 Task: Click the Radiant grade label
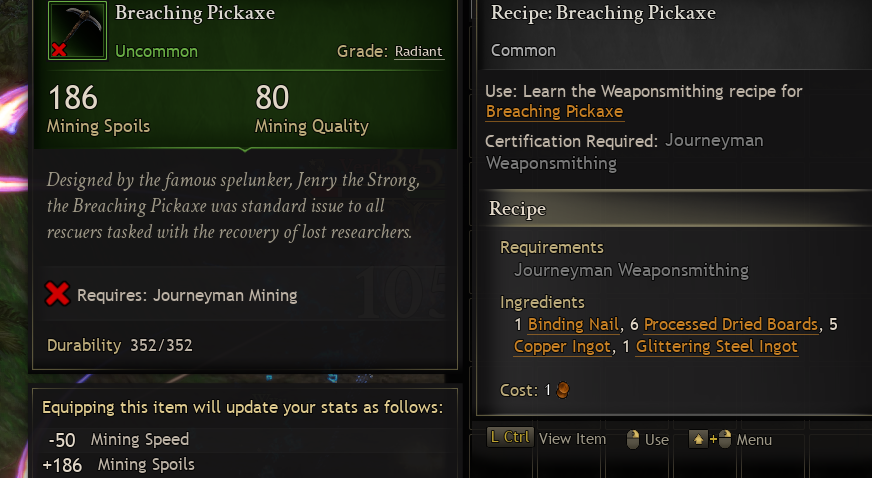click(x=418, y=51)
